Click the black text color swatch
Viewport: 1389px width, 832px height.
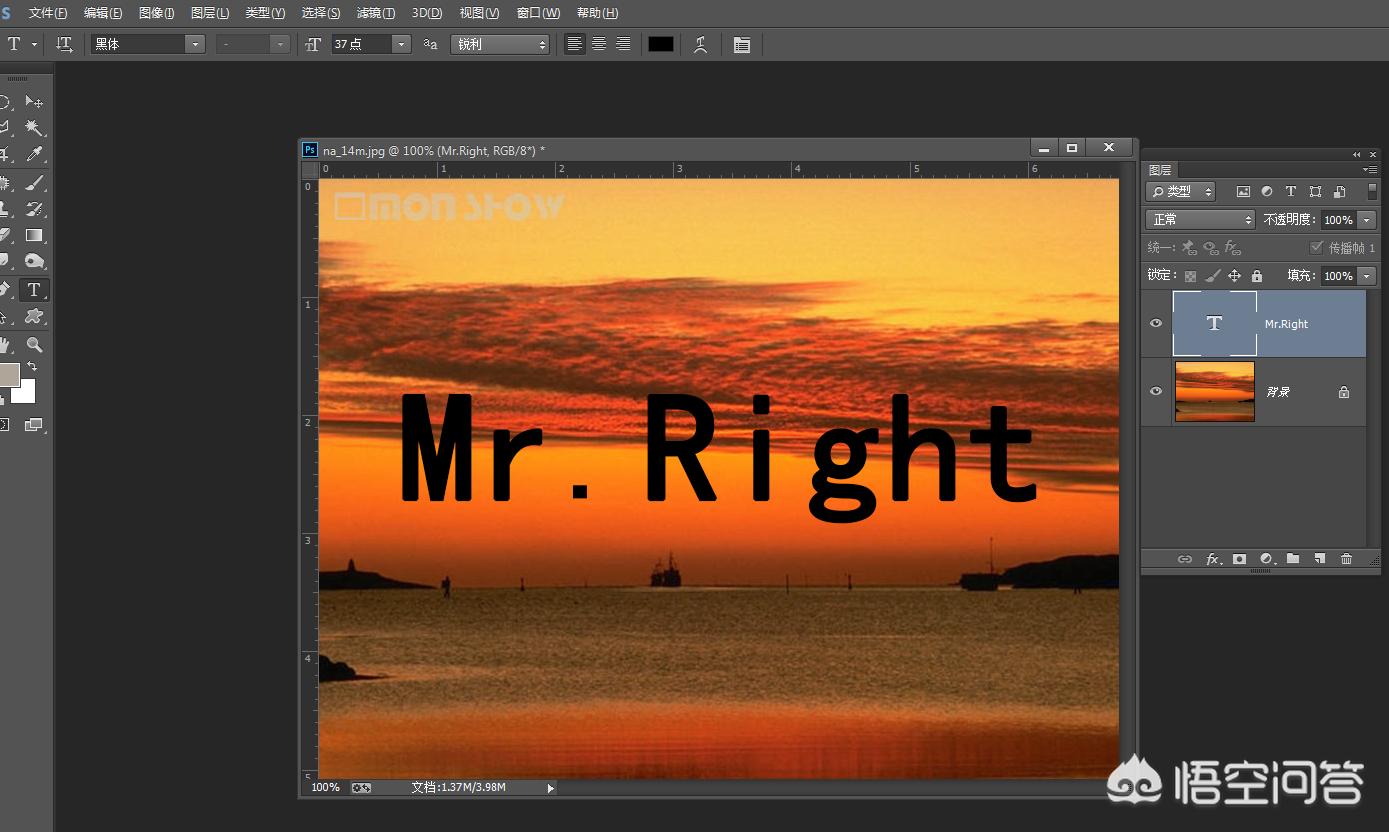click(660, 44)
